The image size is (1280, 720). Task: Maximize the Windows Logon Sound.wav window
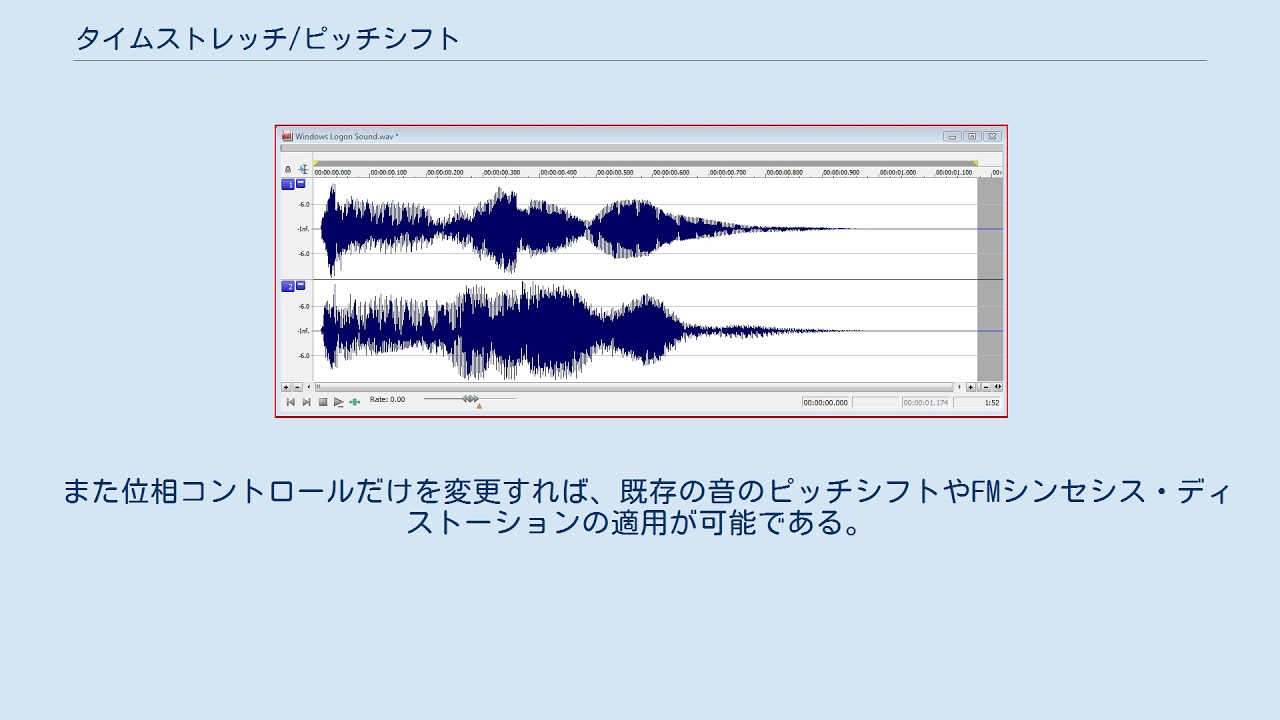(972, 136)
